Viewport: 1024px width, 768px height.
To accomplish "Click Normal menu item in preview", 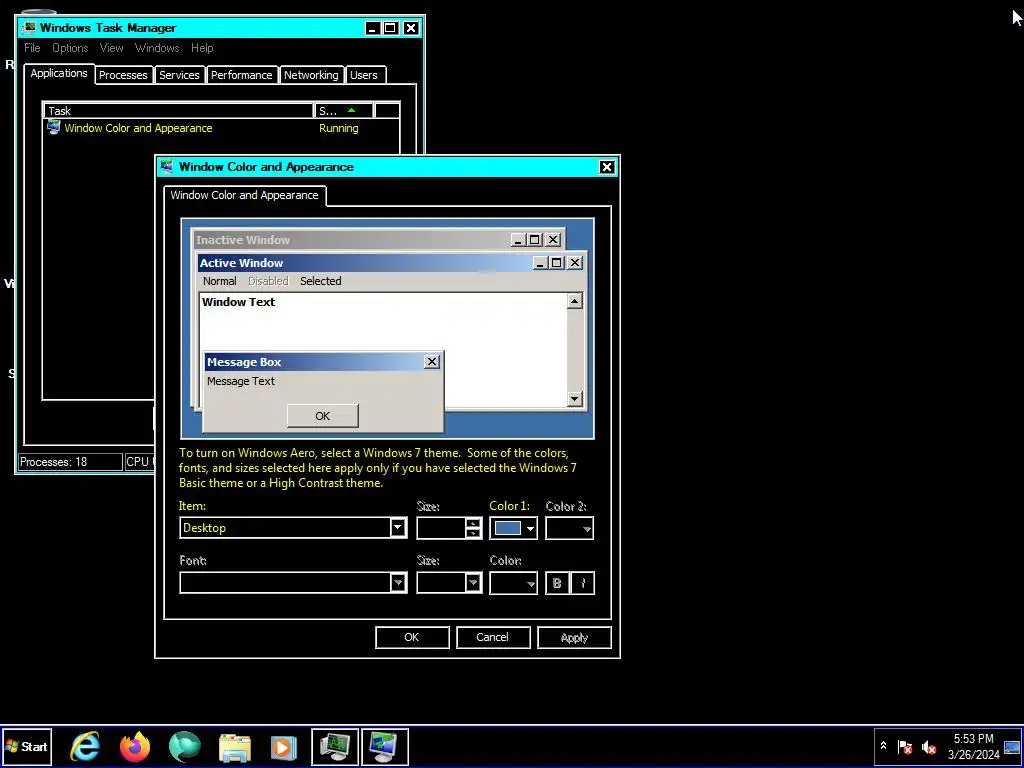I will click(219, 281).
